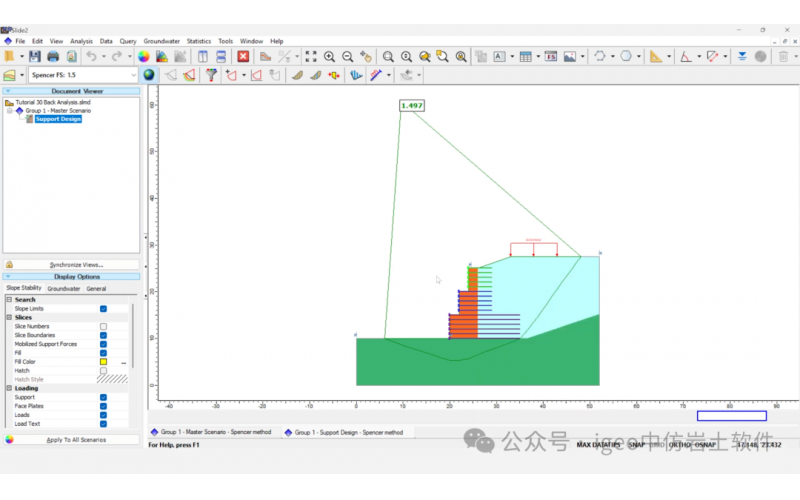Uncheck the Slope Limits checkbox

[x=103, y=309]
